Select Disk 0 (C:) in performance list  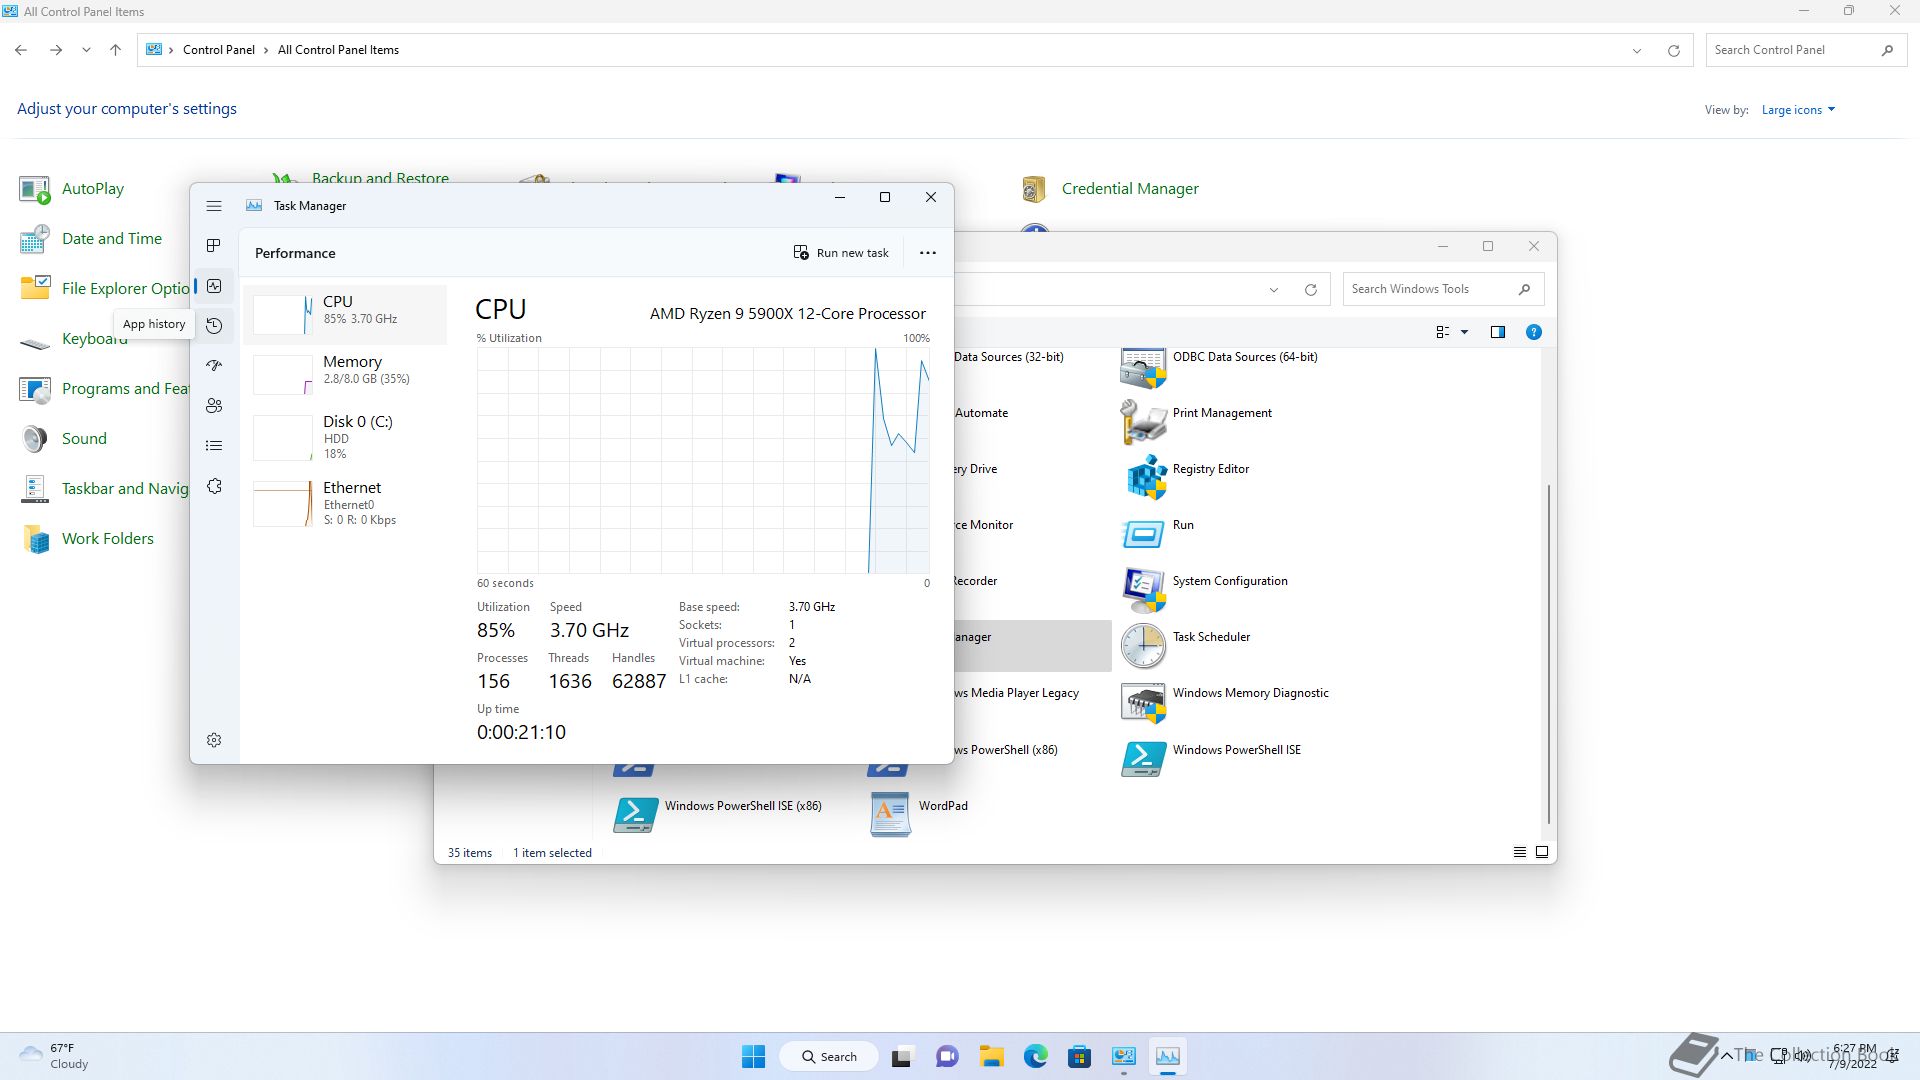coord(345,437)
